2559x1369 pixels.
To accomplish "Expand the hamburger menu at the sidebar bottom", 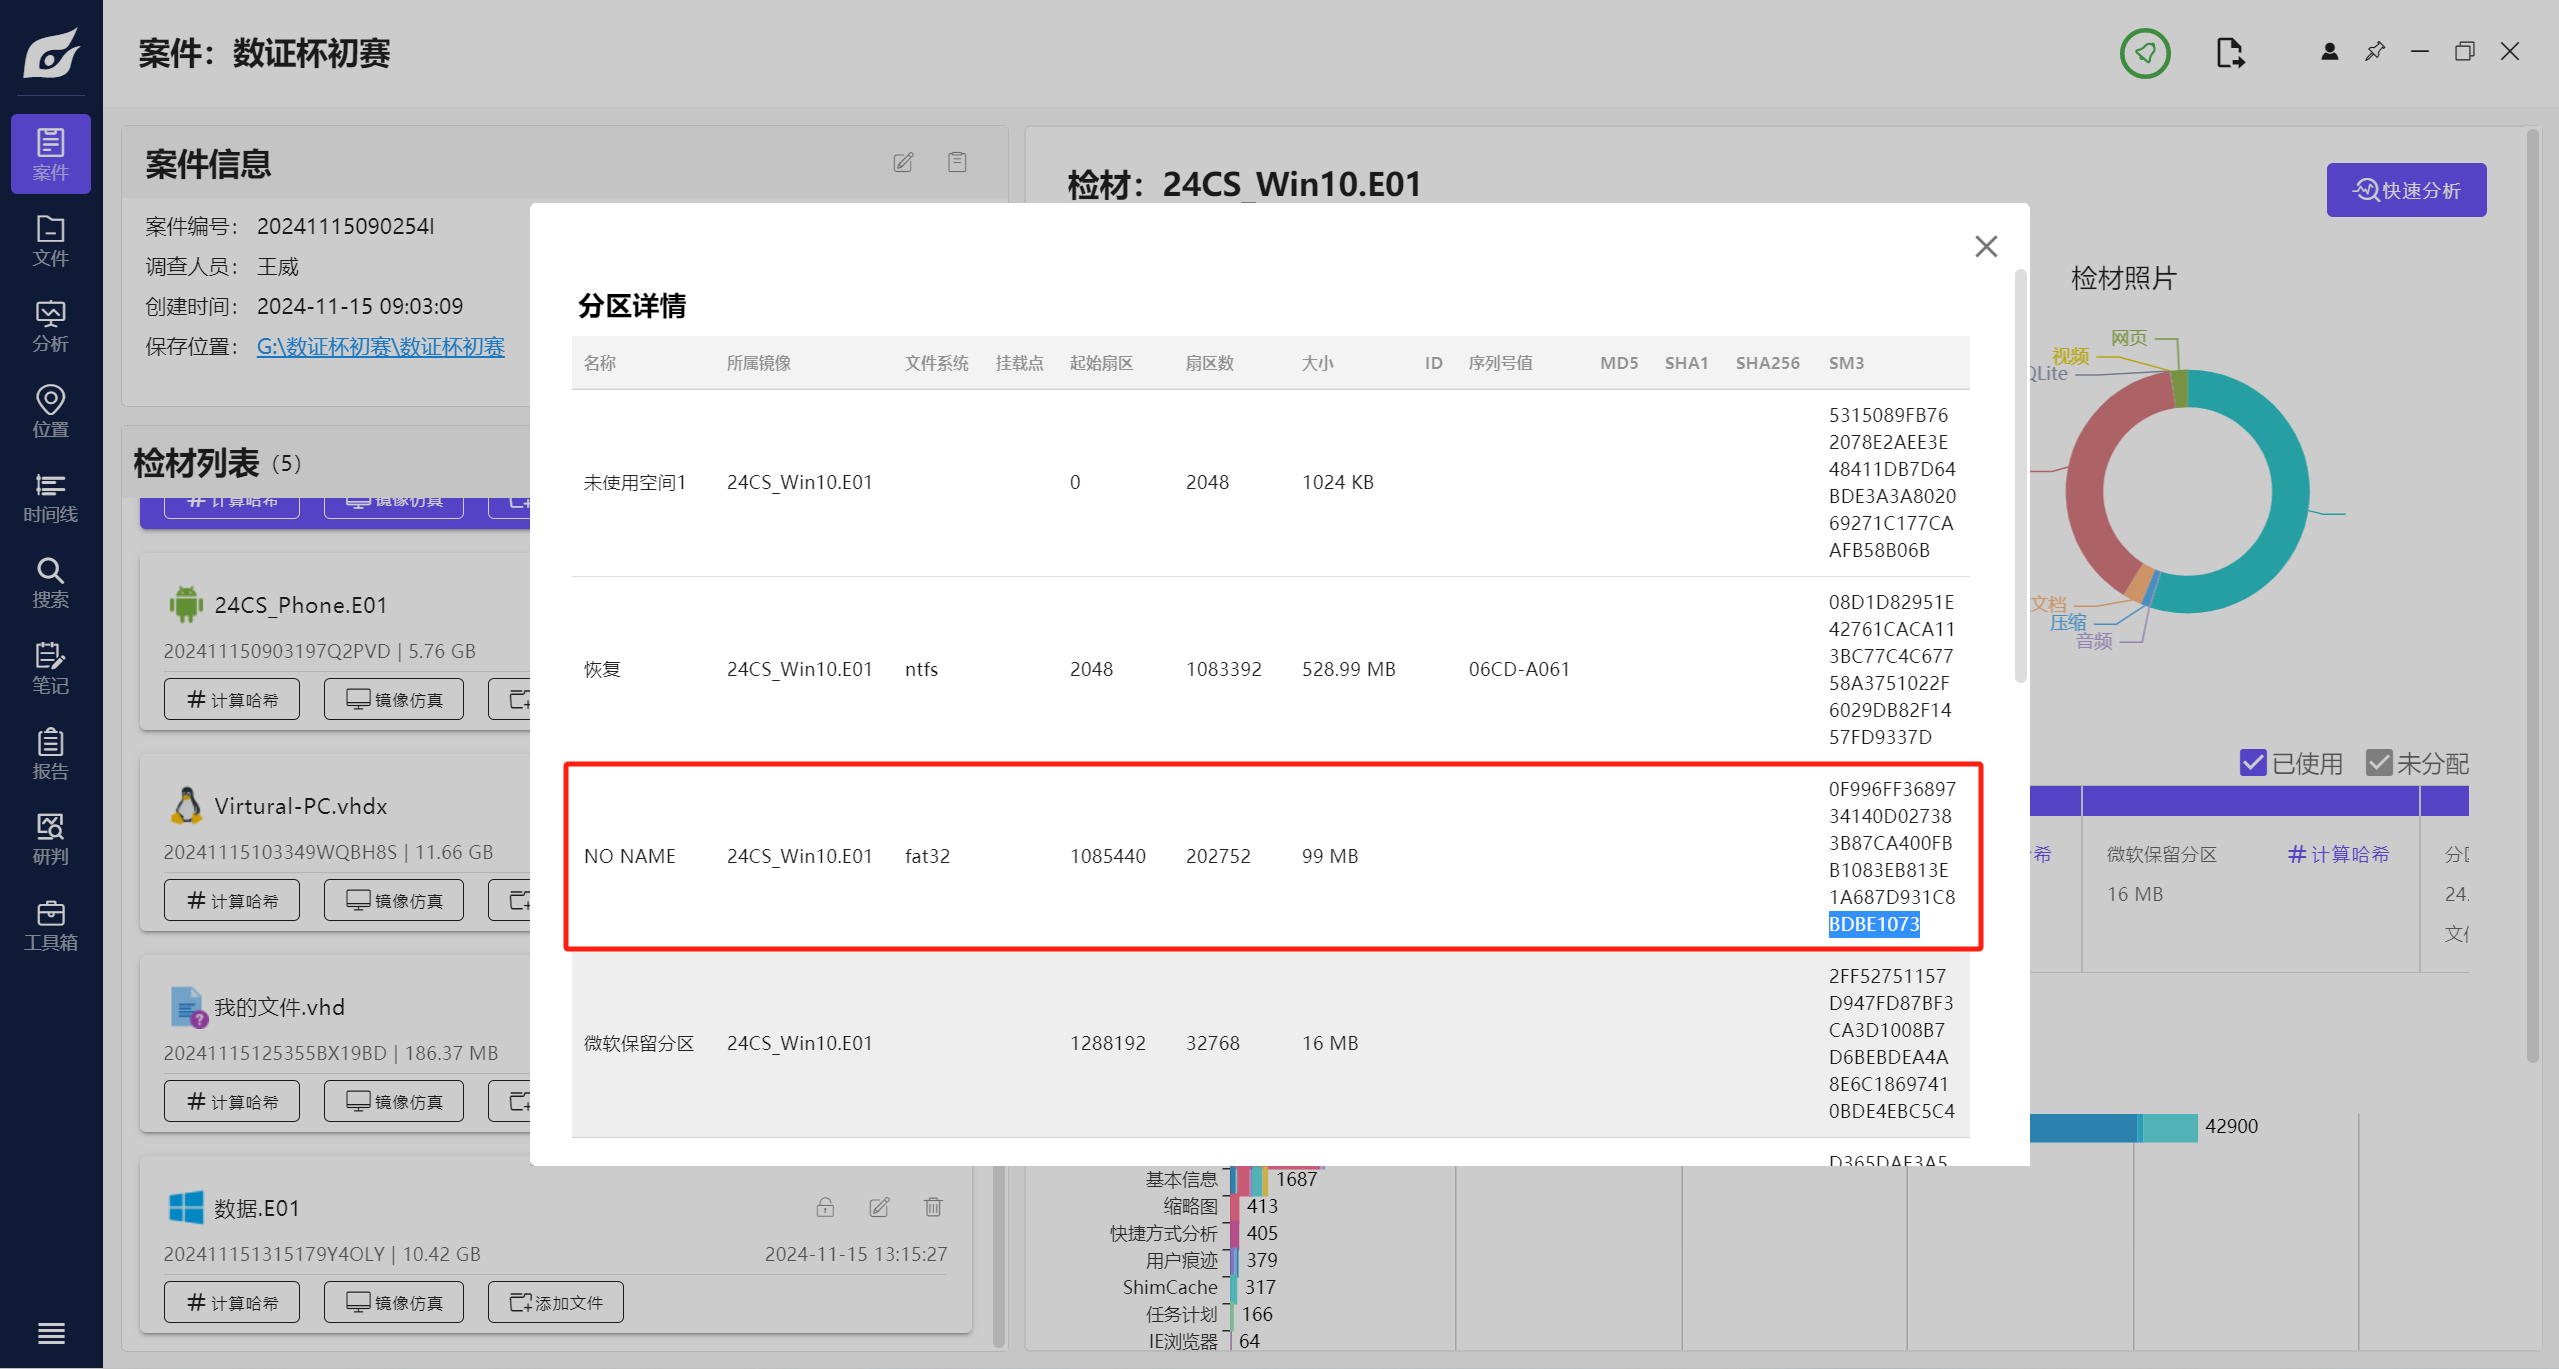I will [50, 1333].
